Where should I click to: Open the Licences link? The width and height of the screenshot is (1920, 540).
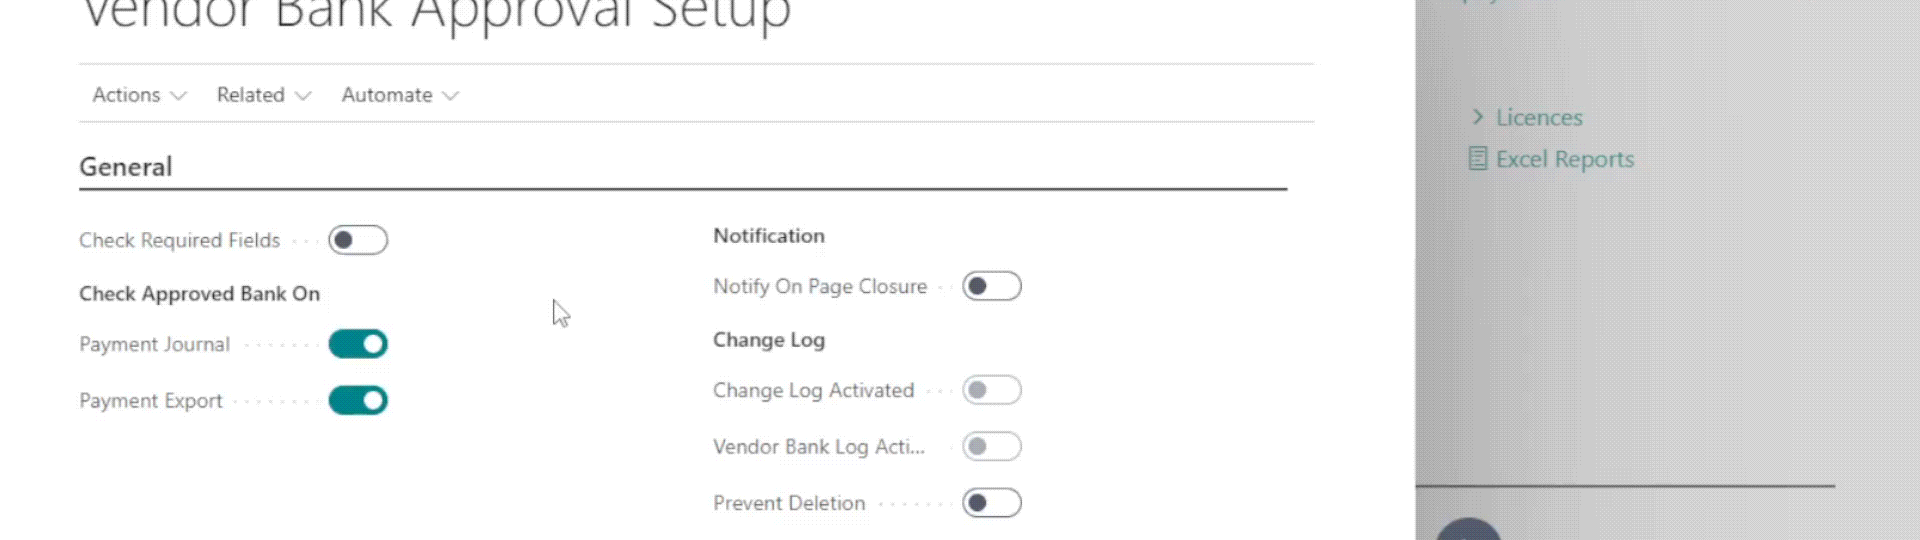click(x=1539, y=118)
